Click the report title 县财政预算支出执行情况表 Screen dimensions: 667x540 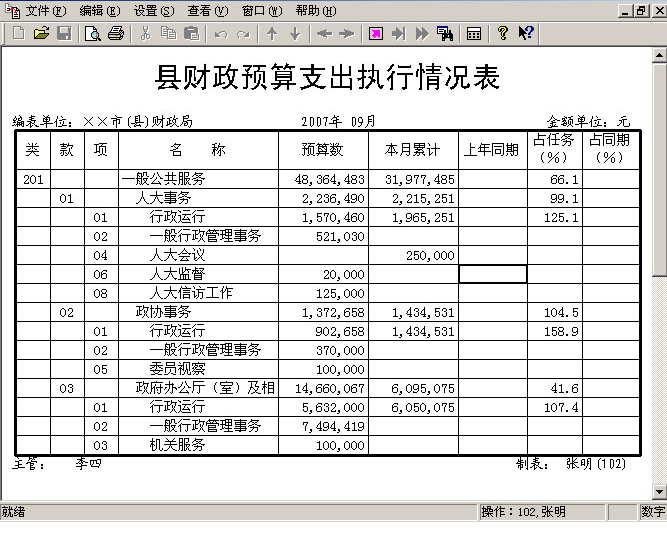click(x=327, y=77)
